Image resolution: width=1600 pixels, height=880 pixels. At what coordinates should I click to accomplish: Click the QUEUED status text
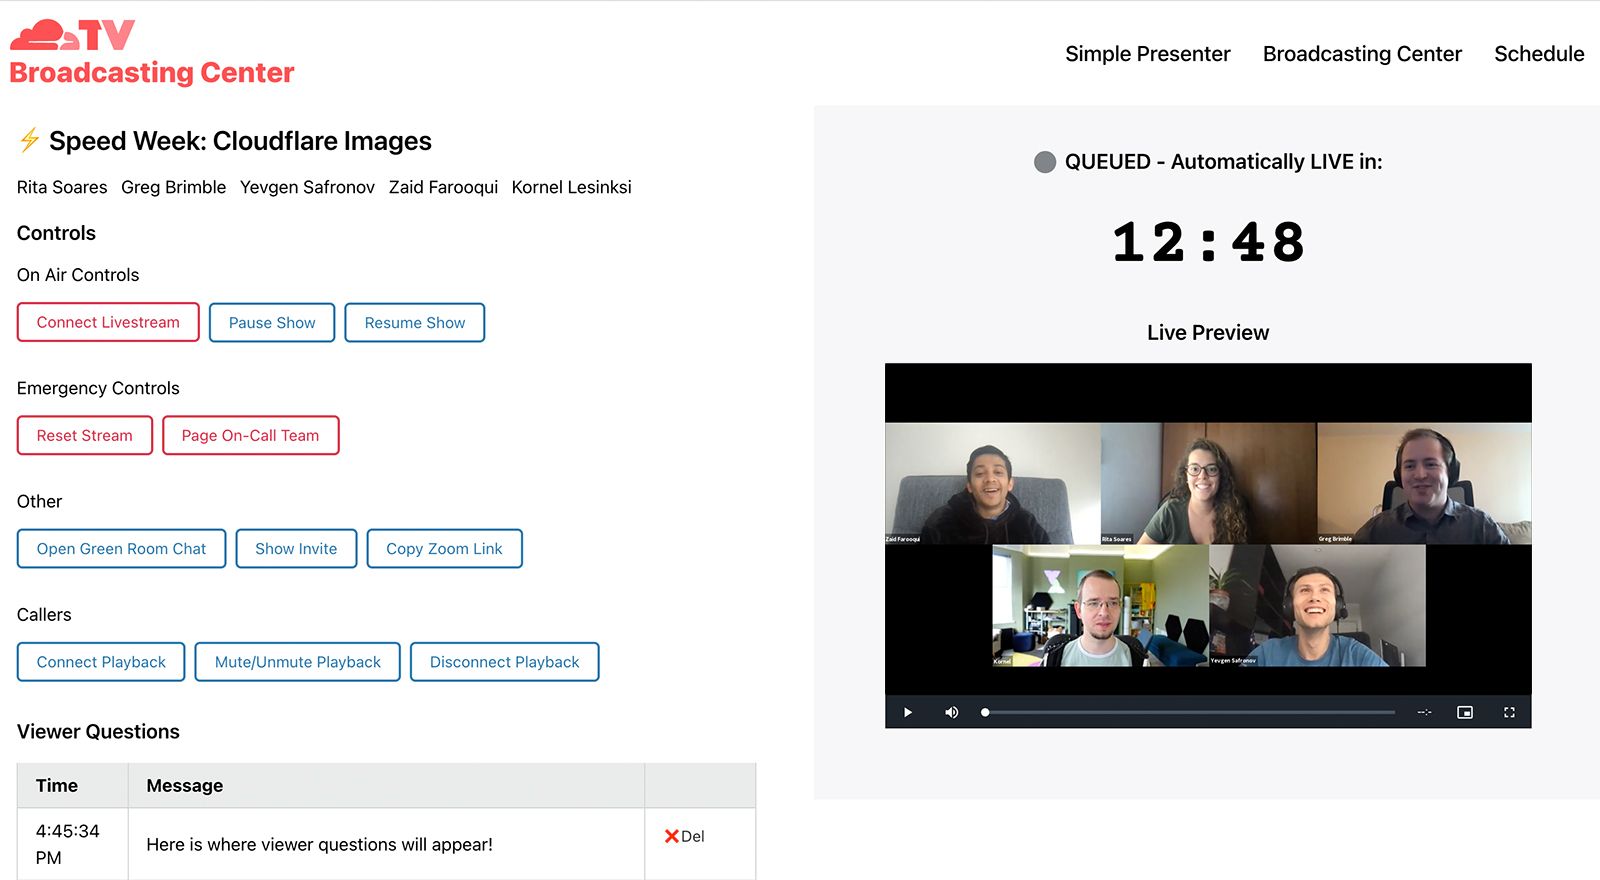1224,162
